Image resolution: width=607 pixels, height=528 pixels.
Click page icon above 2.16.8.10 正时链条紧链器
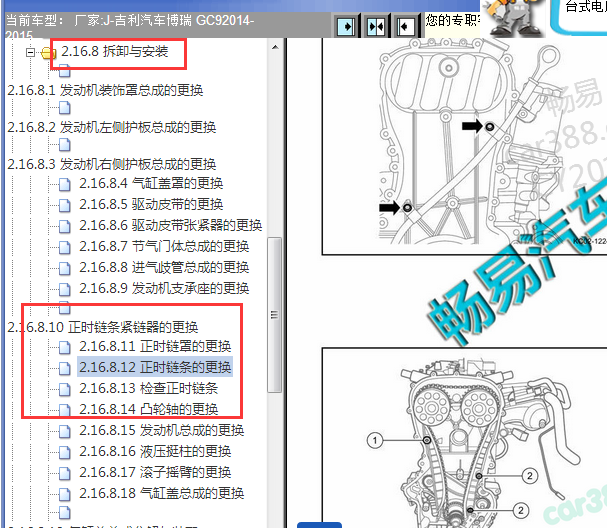point(65,308)
